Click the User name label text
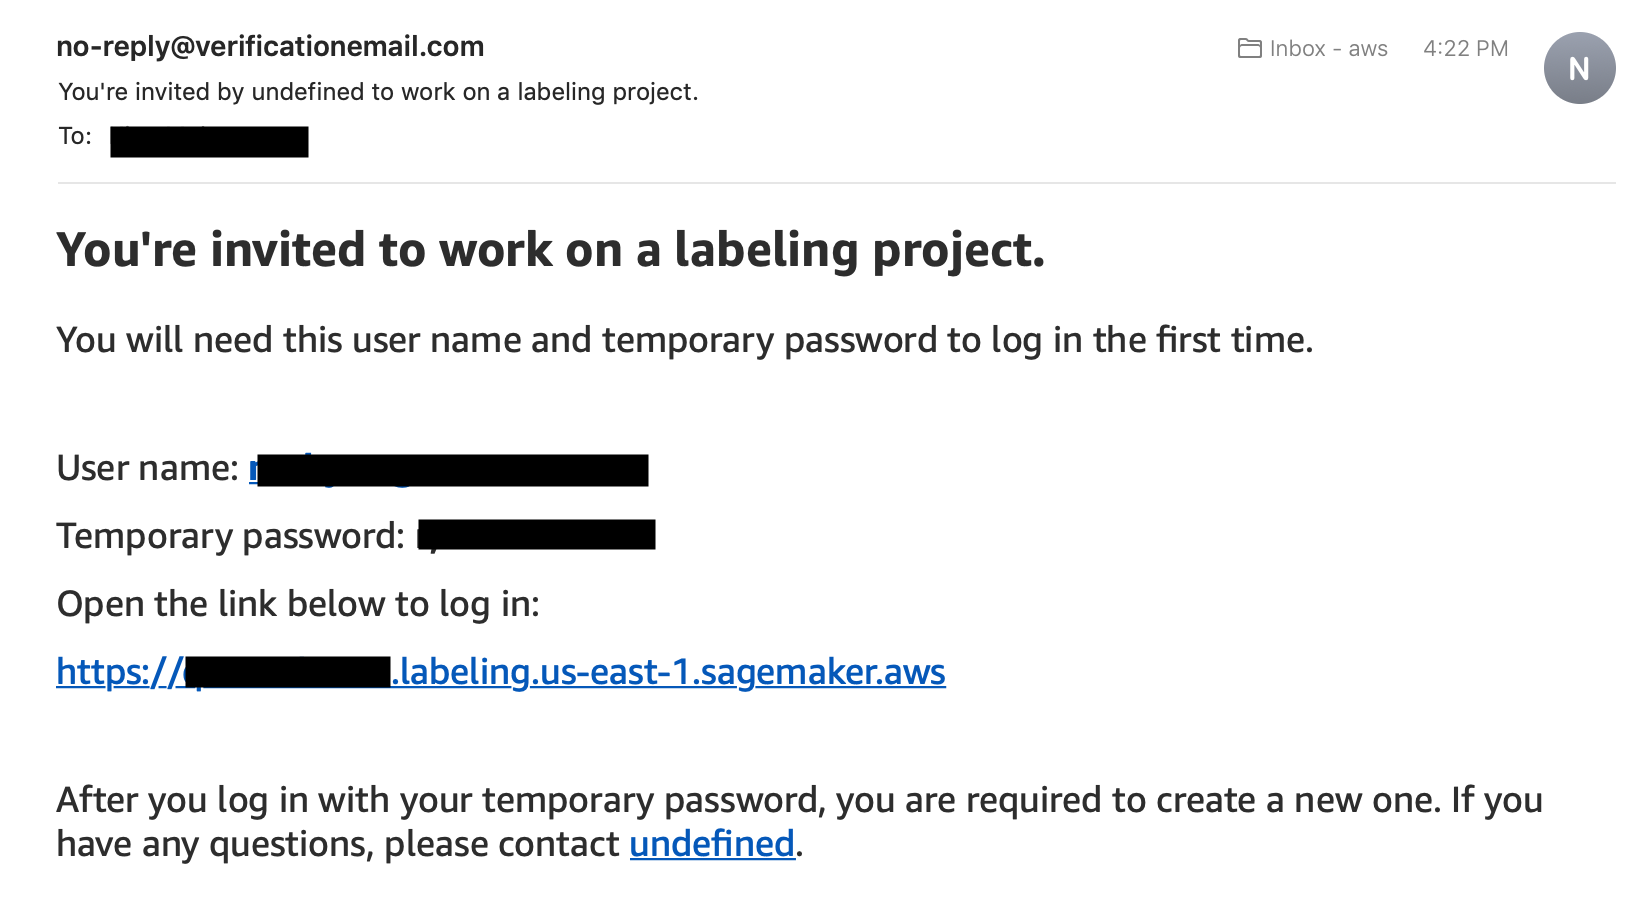This screenshot has width=1644, height=902. coord(148,468)
